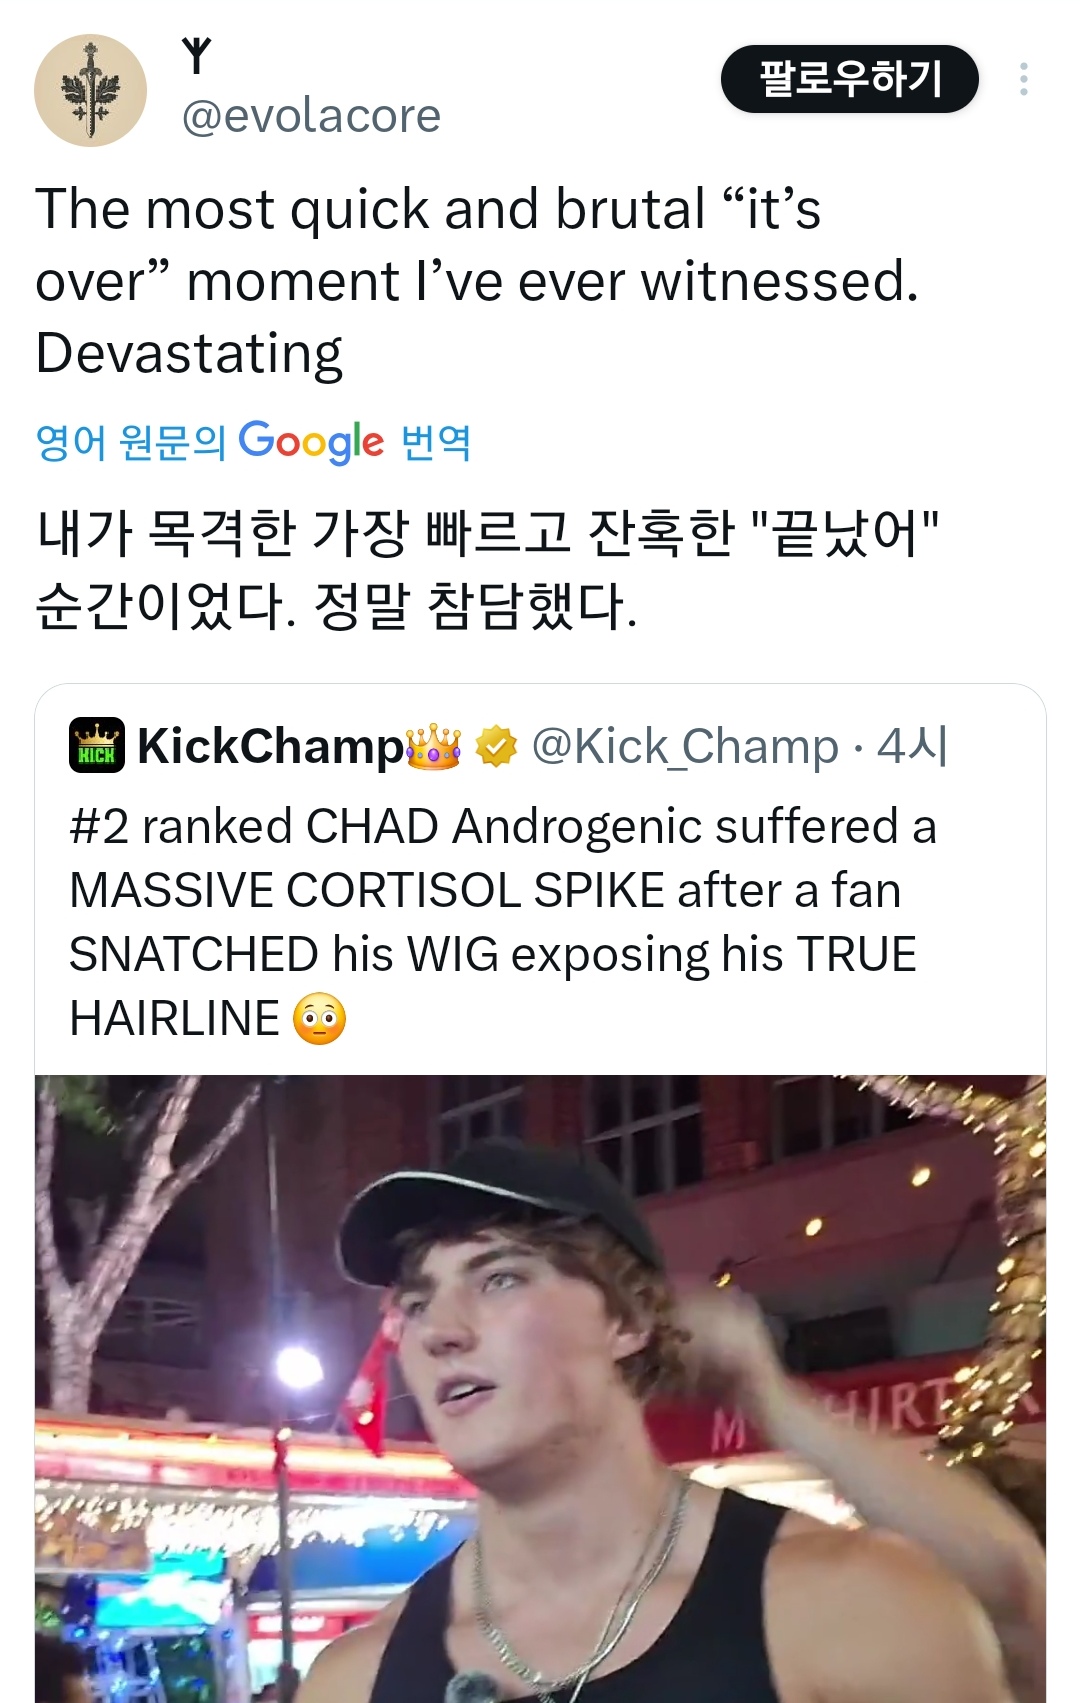The height and width of the screenshot is (1703, 1080).
Task: Click the crown emoji beside KickChamp
Action: click(x=434, y=746)
